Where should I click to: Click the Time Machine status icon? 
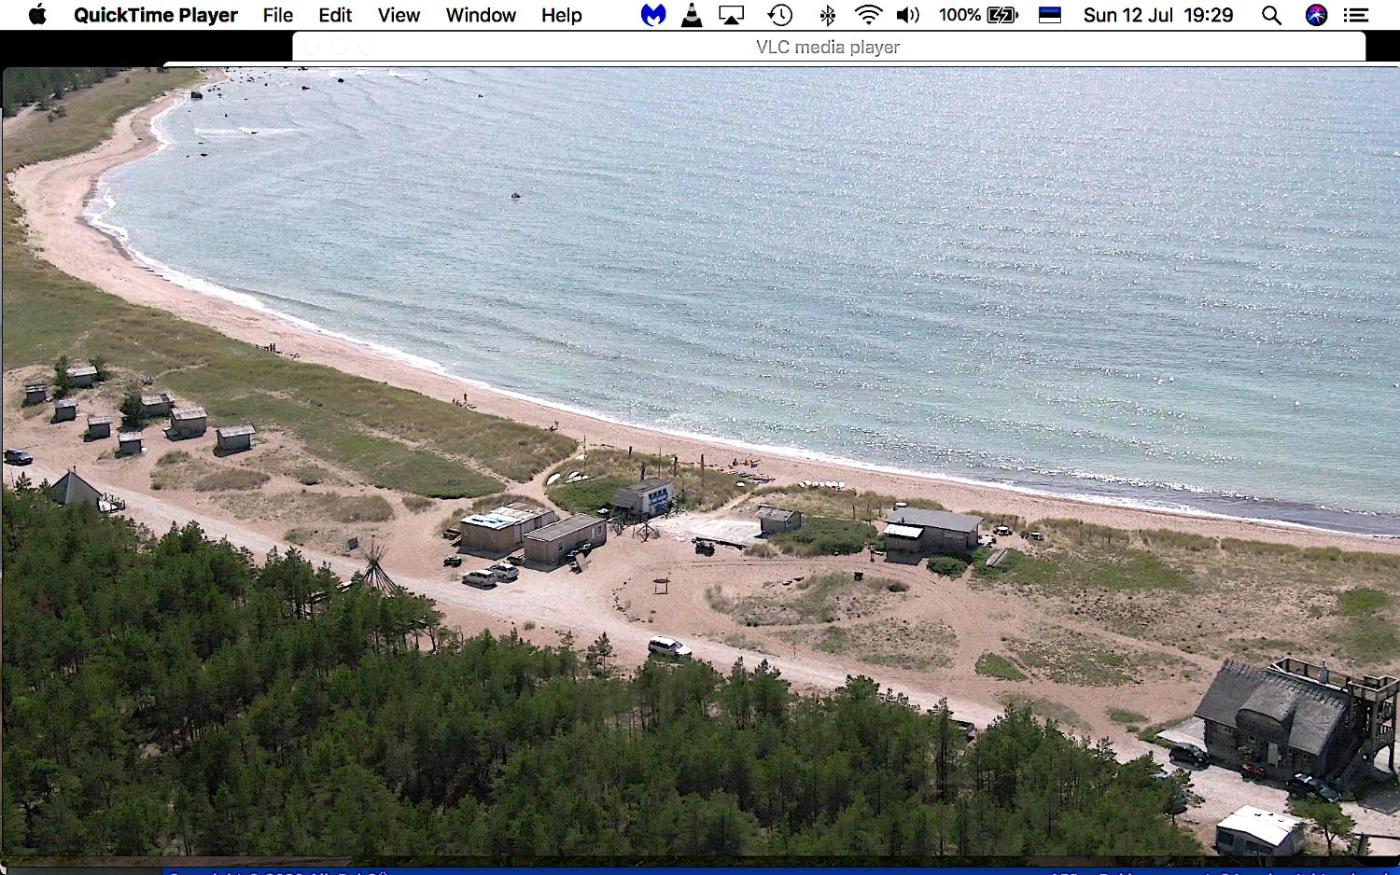pos(780,15)
